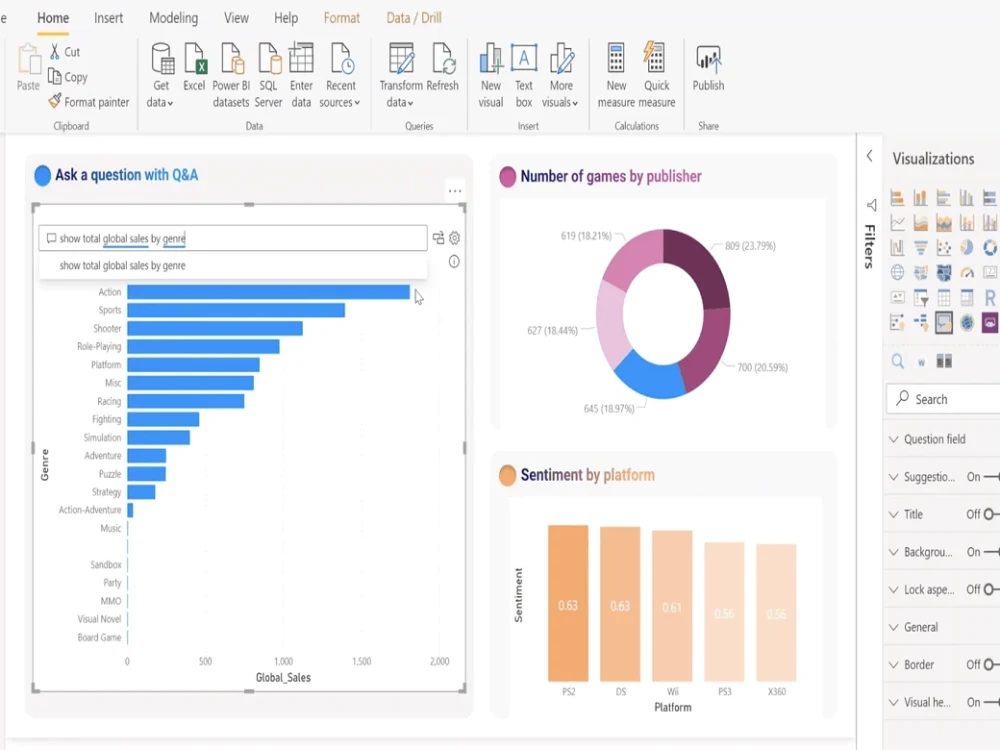1000x750 pixels.
Task: Select the gauge visualization icon
Action: [x=968, y=272]
